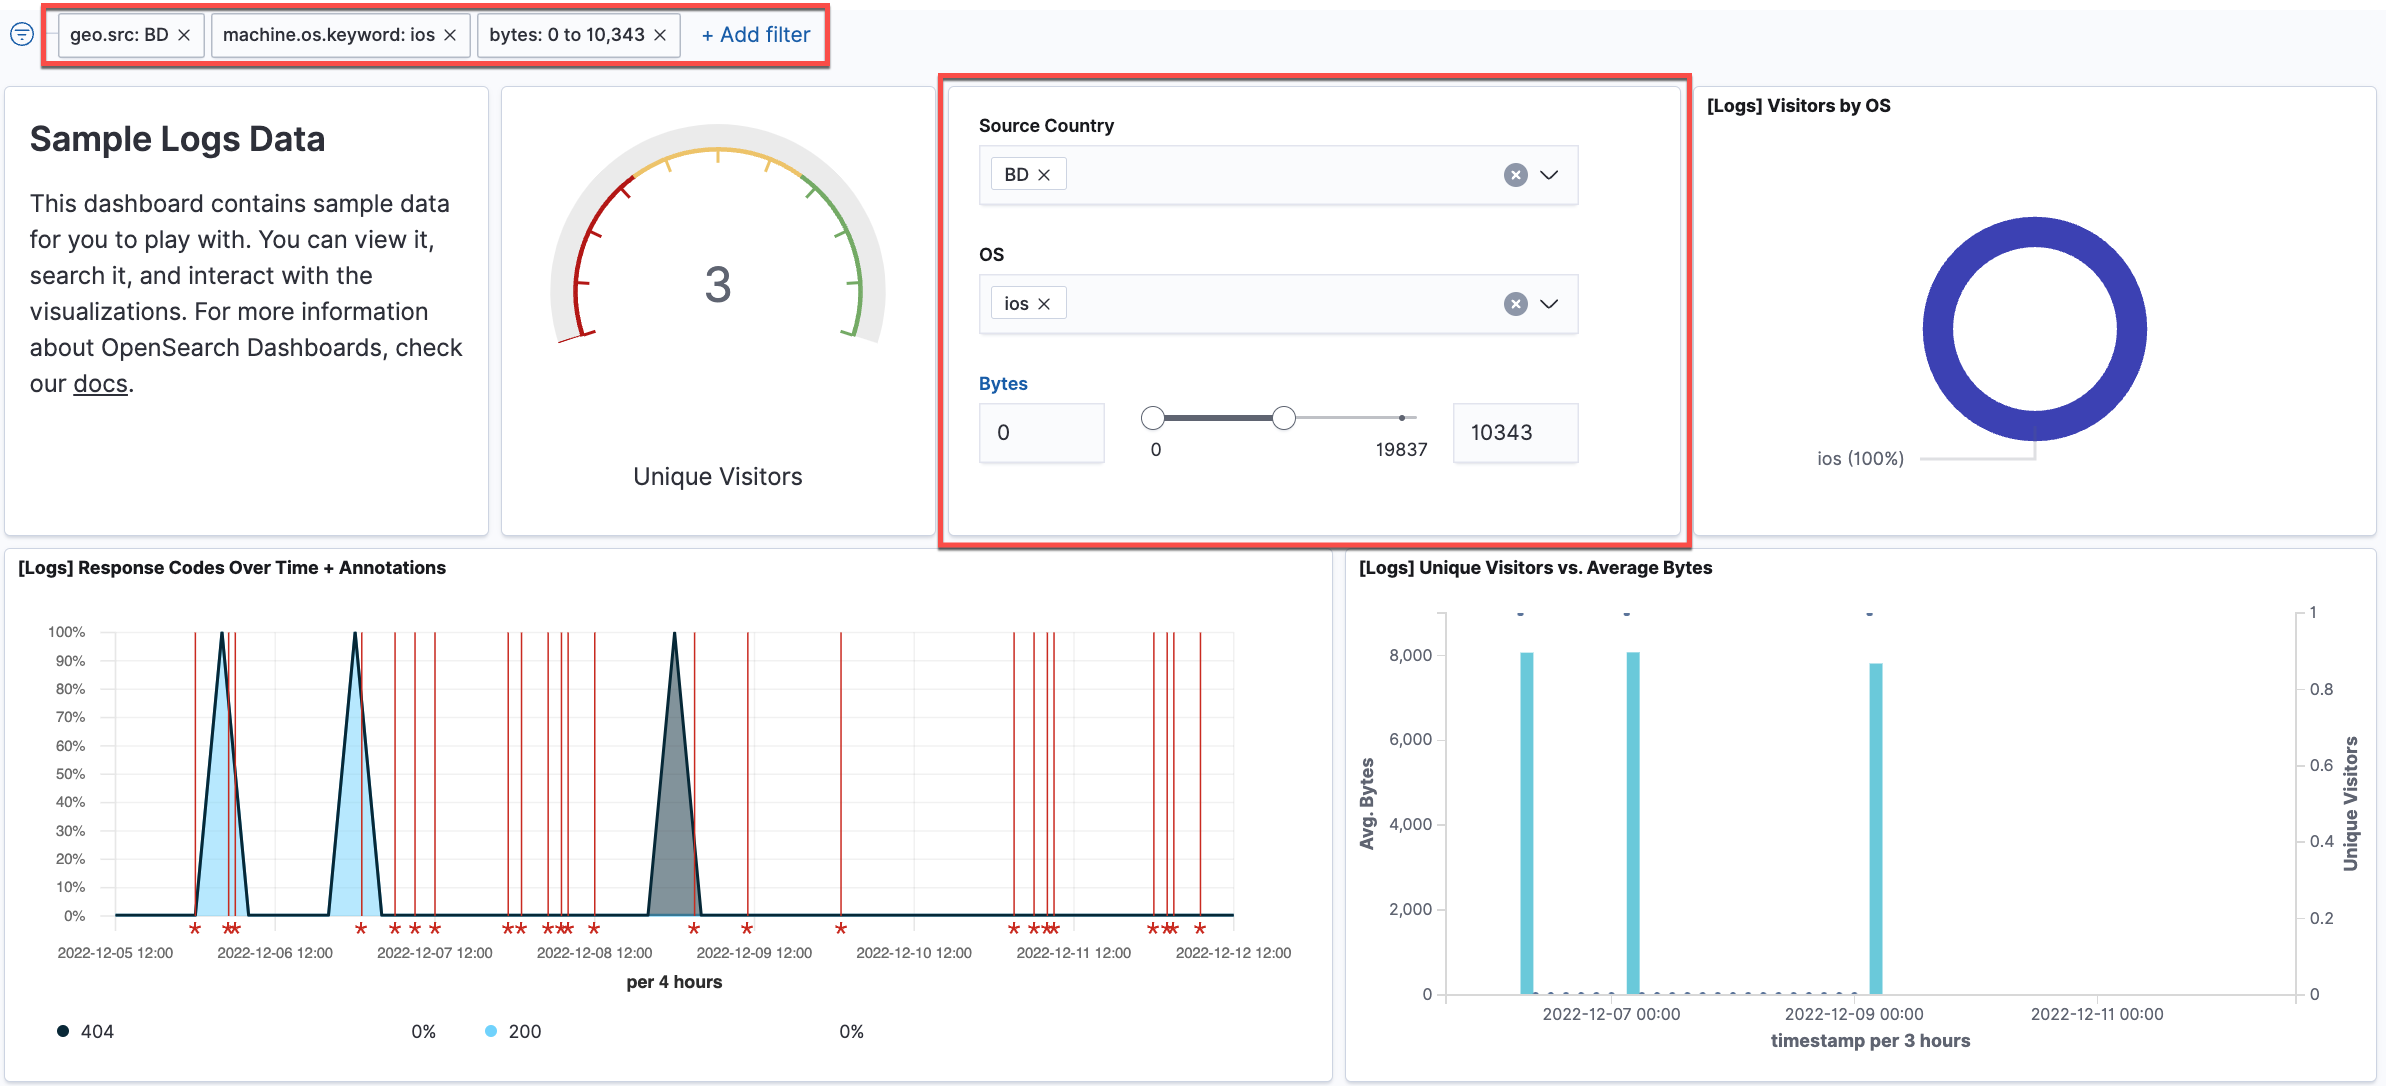The width and height of the screenshot is (2386, 1086).
Task: Select the Bytes maximum input showing 10343
Action: click(x=1515, y=432)
